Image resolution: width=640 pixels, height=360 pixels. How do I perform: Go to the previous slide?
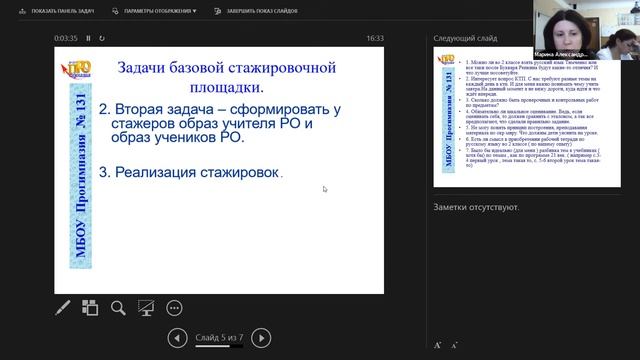coord(177,338)
